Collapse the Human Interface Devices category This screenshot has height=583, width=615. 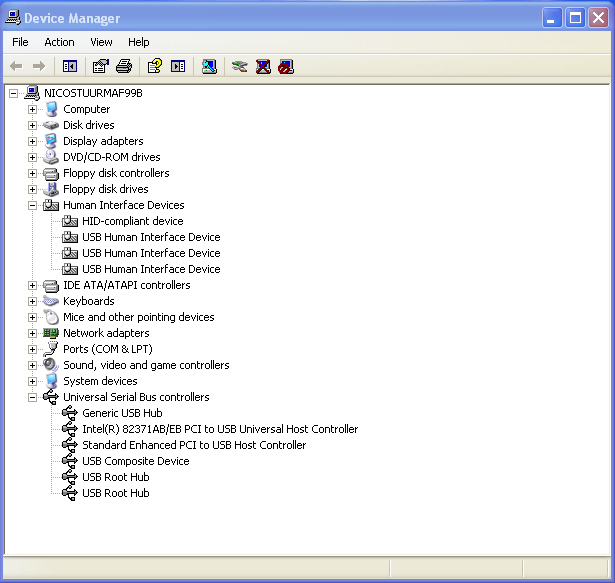click(x=33, y=206)
